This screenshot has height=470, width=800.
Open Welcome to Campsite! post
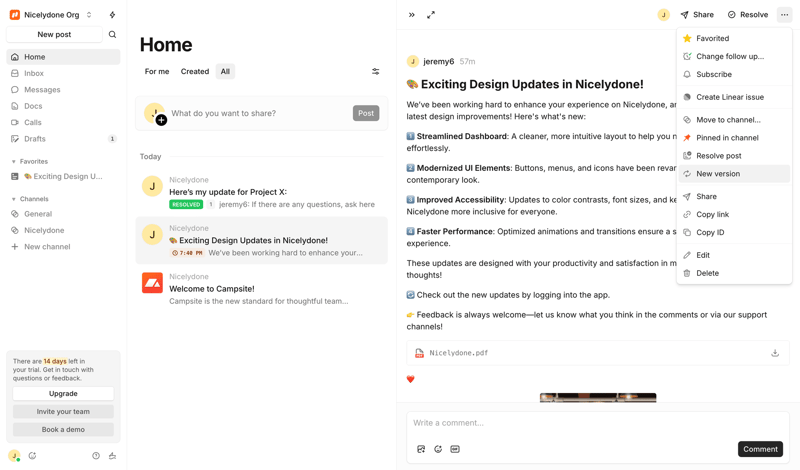coord(262,288)
